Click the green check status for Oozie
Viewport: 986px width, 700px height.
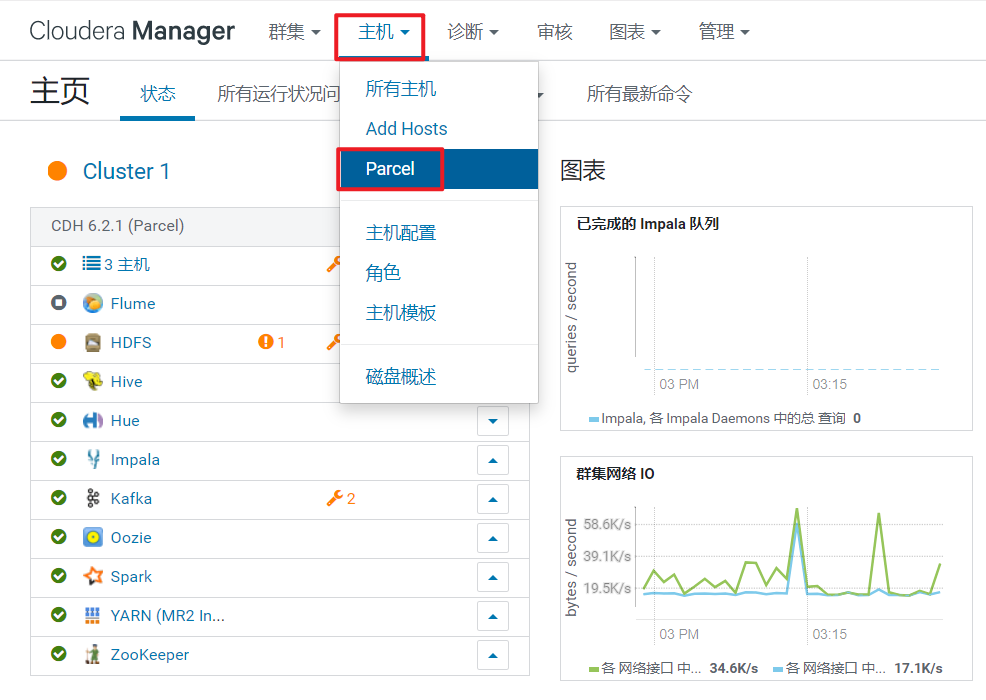[x=58, y=536]
